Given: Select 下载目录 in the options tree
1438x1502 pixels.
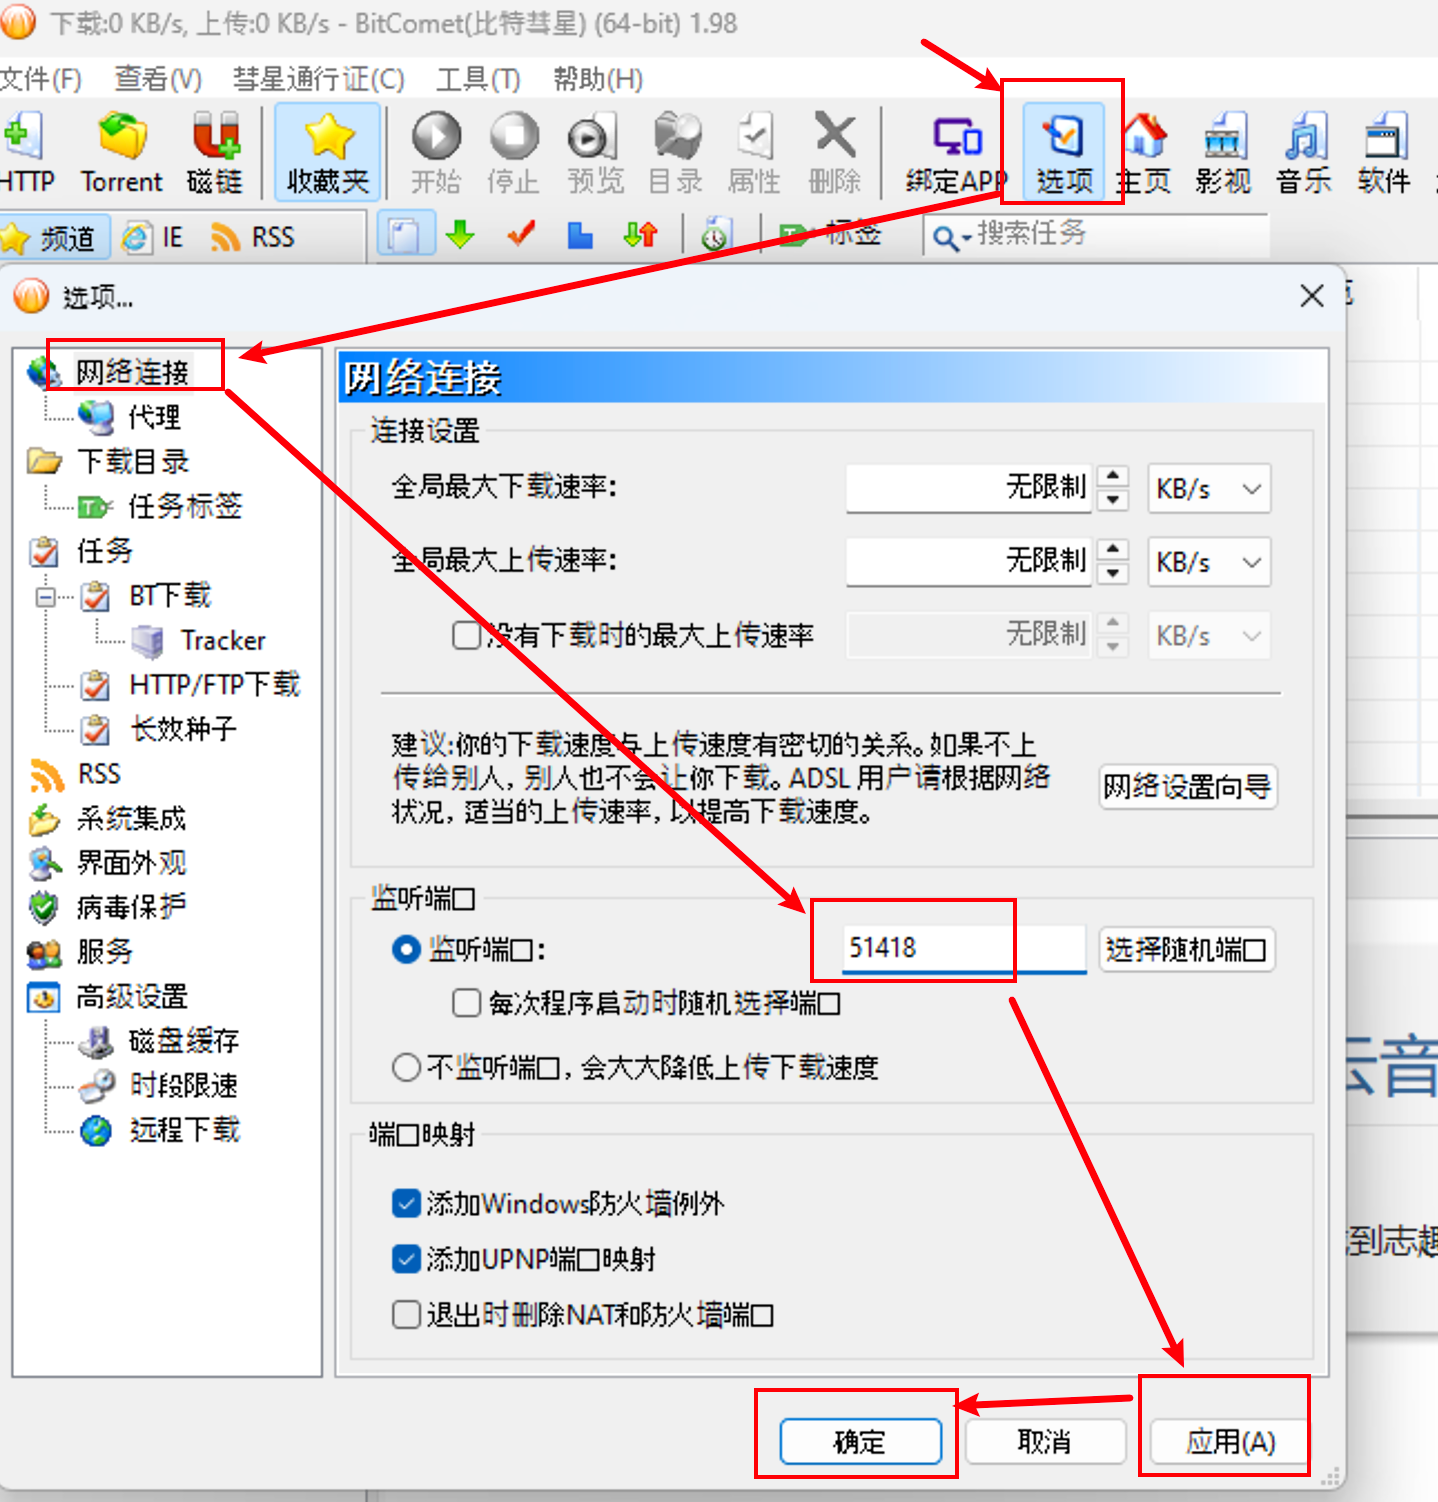Looking at the screenshot, I should (x=133, y=461).
